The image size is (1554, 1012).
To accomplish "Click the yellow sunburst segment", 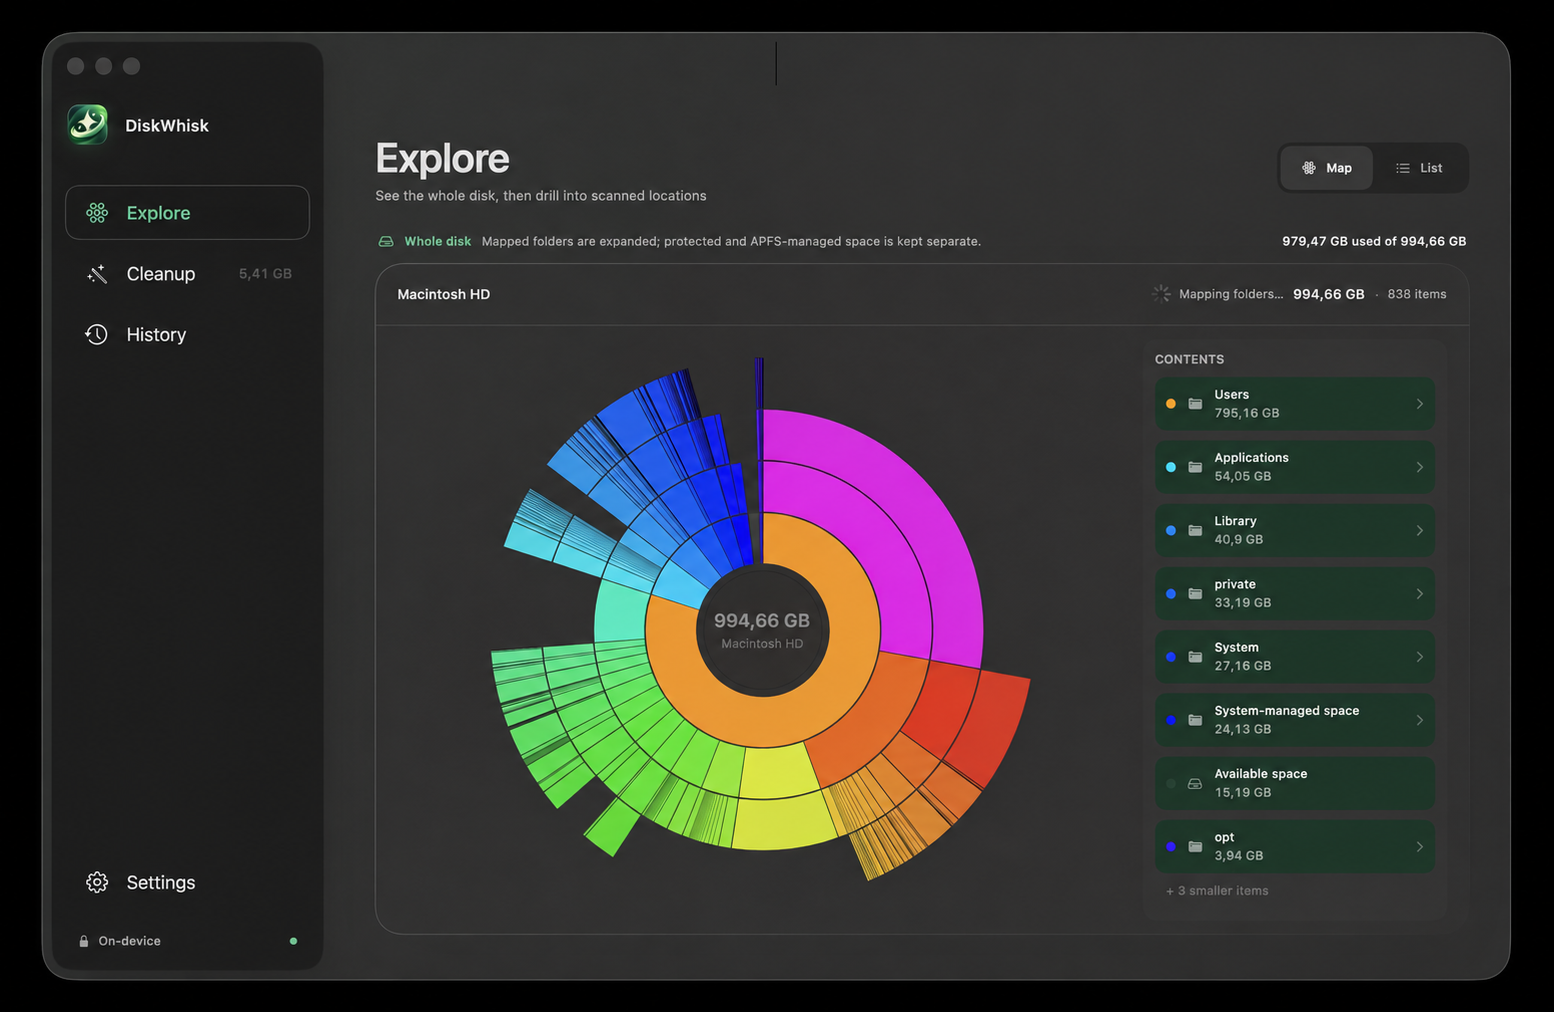I will [x=785, y=822].
